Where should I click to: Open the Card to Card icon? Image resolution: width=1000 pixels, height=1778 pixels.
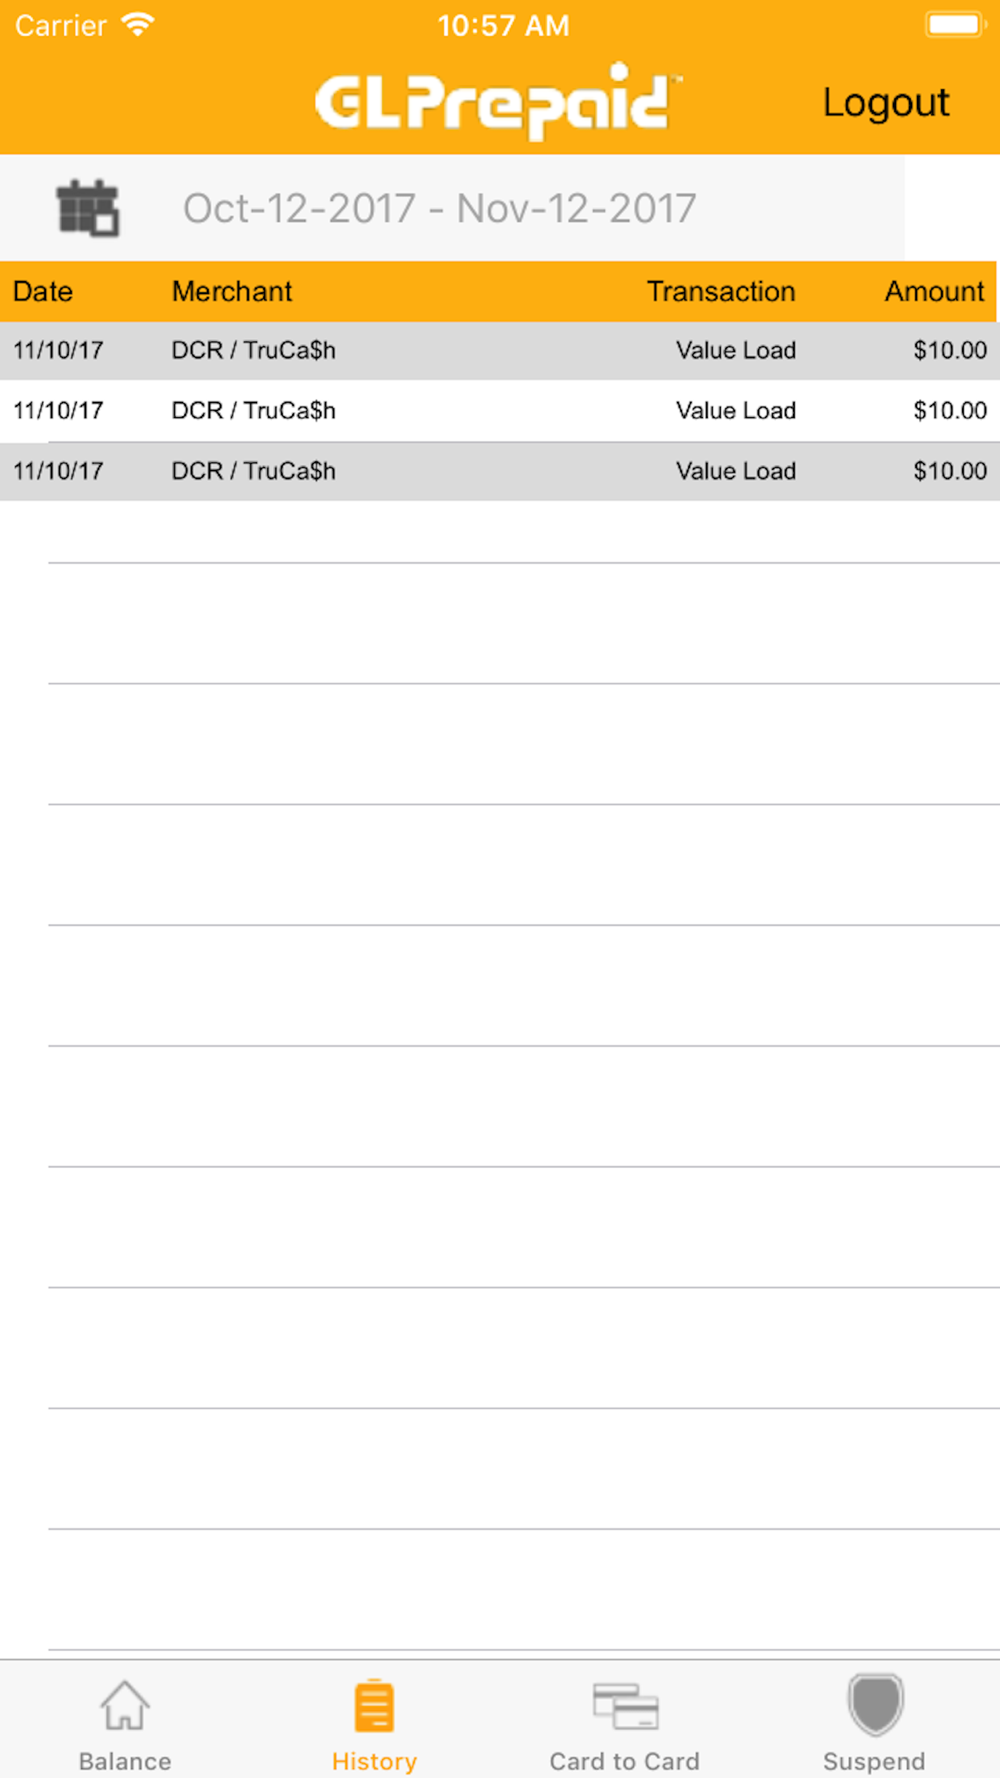point(625,1705)
